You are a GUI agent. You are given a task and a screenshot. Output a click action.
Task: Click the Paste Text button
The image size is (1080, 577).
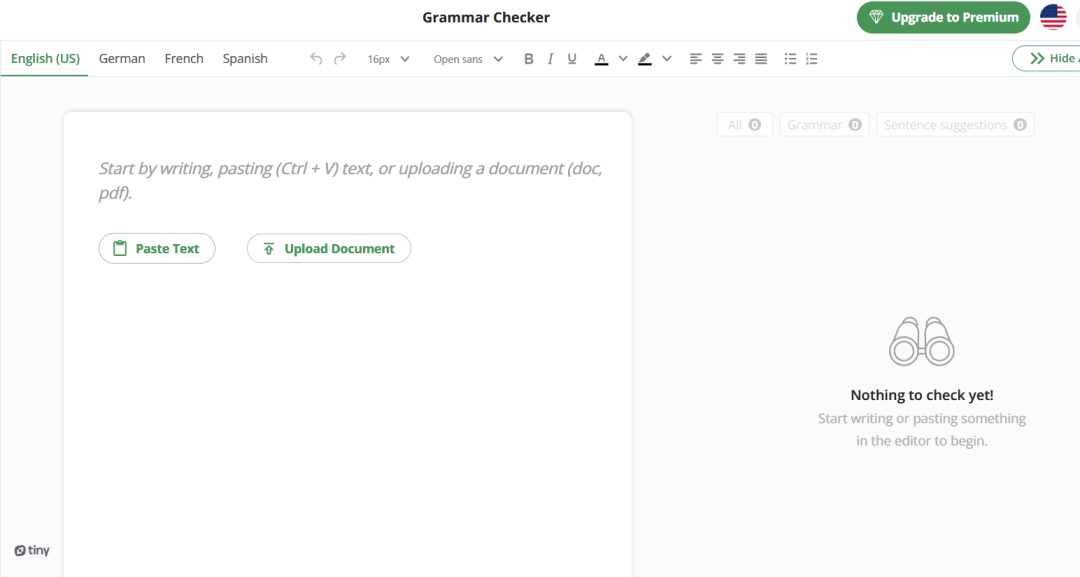(157, 249)
